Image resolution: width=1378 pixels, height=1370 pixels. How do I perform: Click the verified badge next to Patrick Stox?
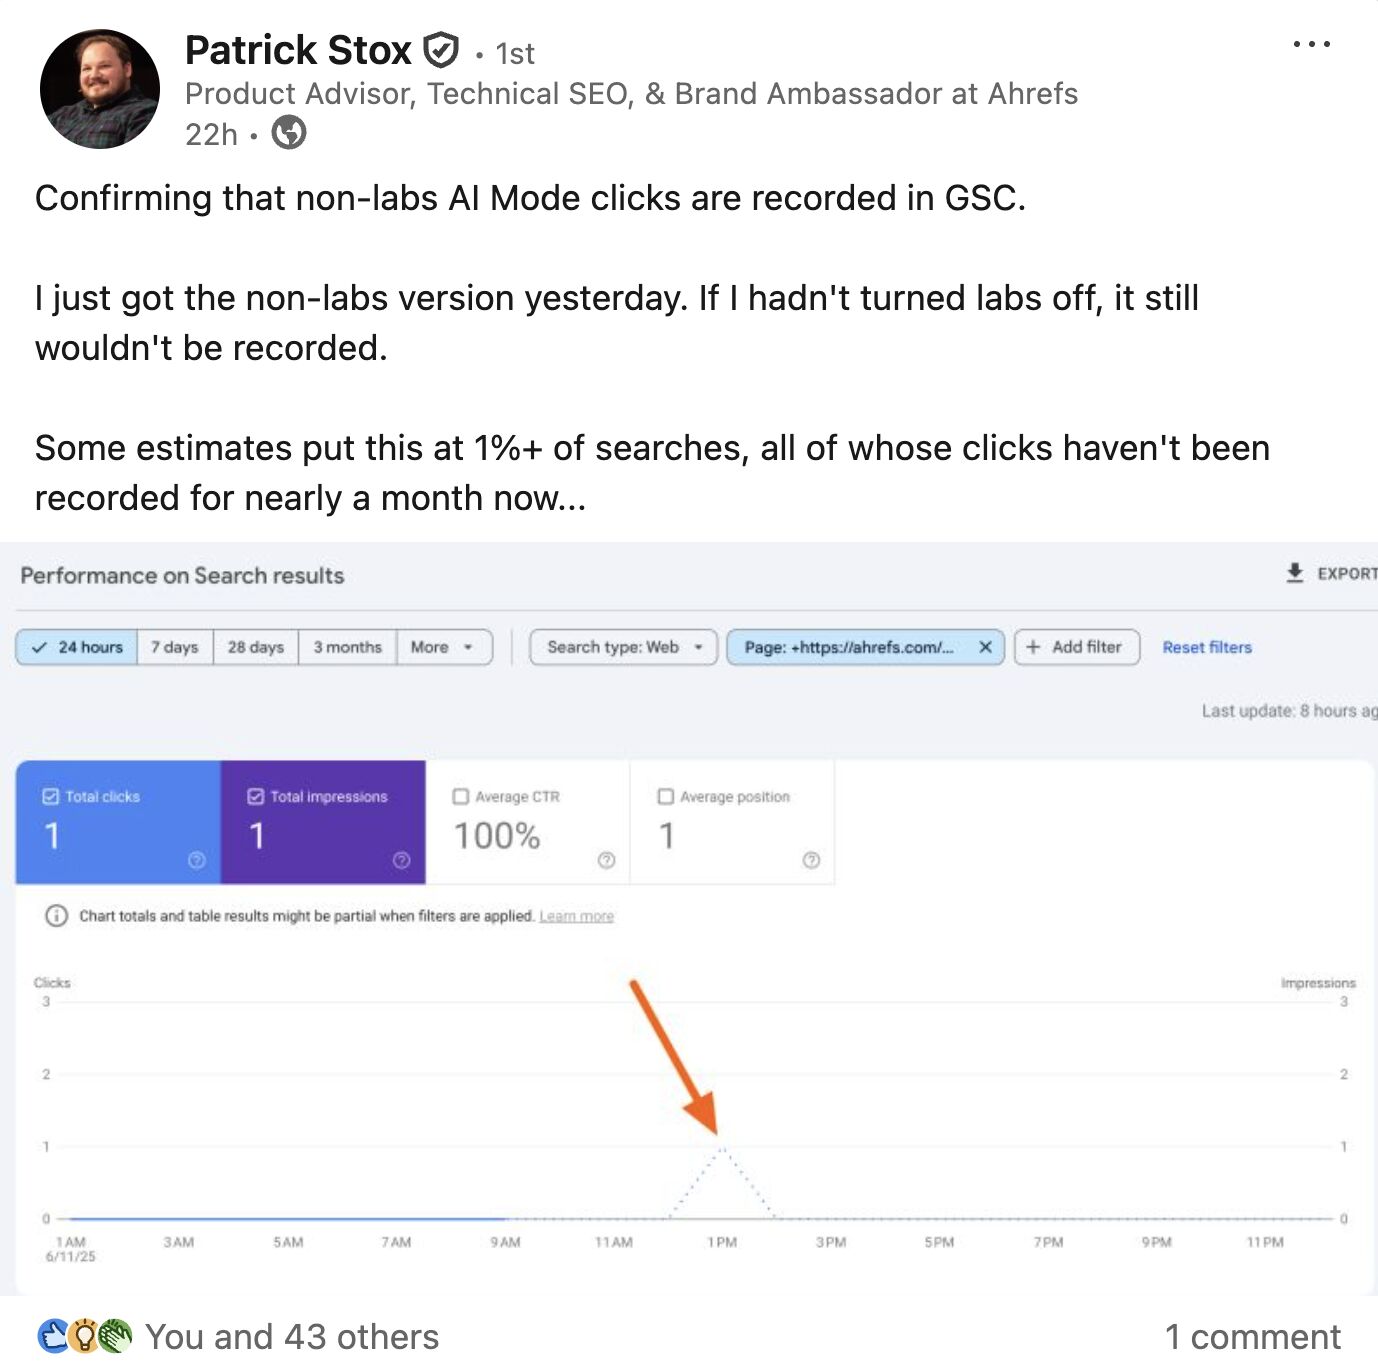coord(441,50)
